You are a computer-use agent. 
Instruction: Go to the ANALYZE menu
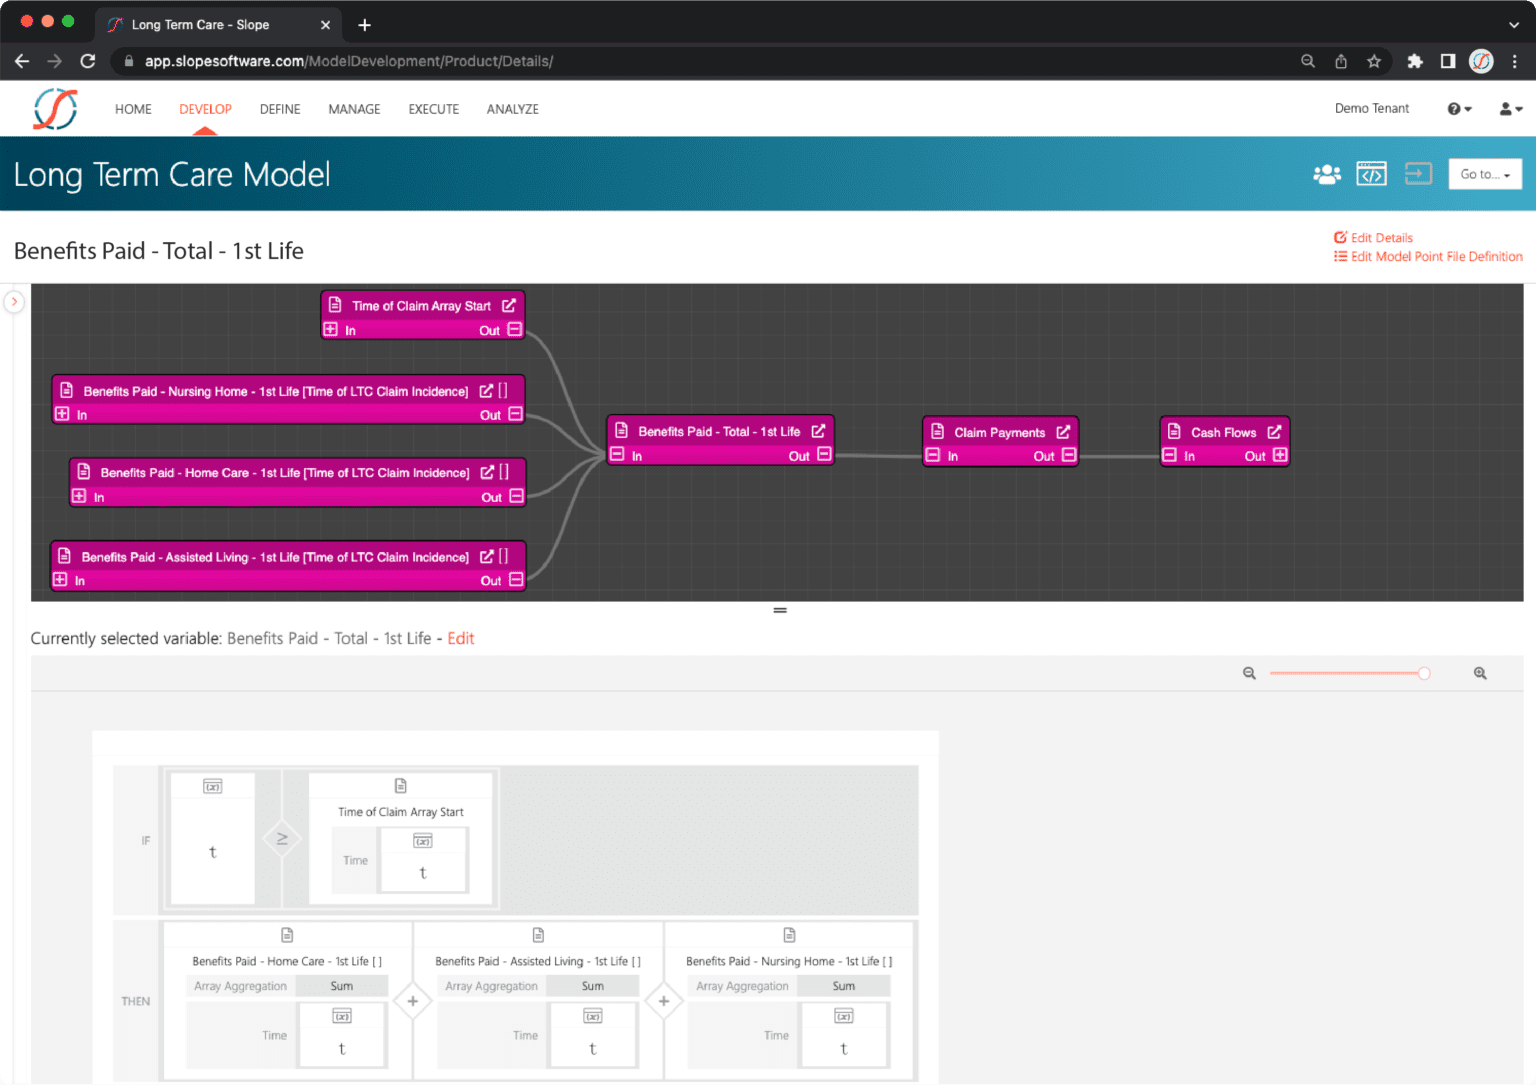click(x=512, y=109)
